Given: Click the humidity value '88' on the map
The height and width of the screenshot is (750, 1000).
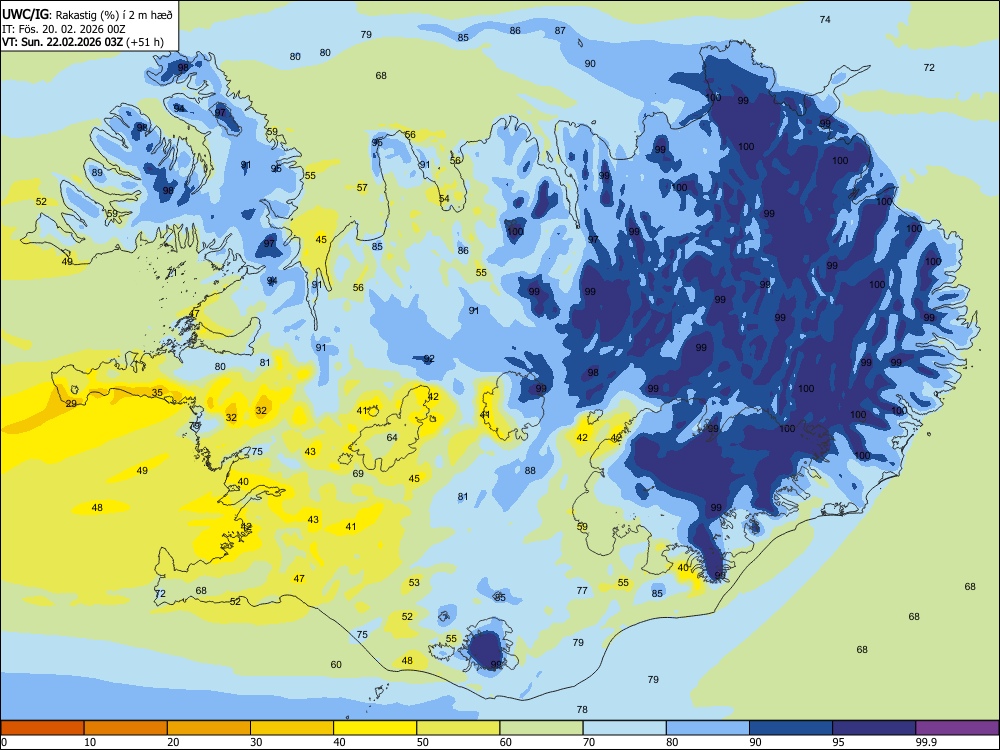Looking at the screenshot, I should tap(530, 471).
